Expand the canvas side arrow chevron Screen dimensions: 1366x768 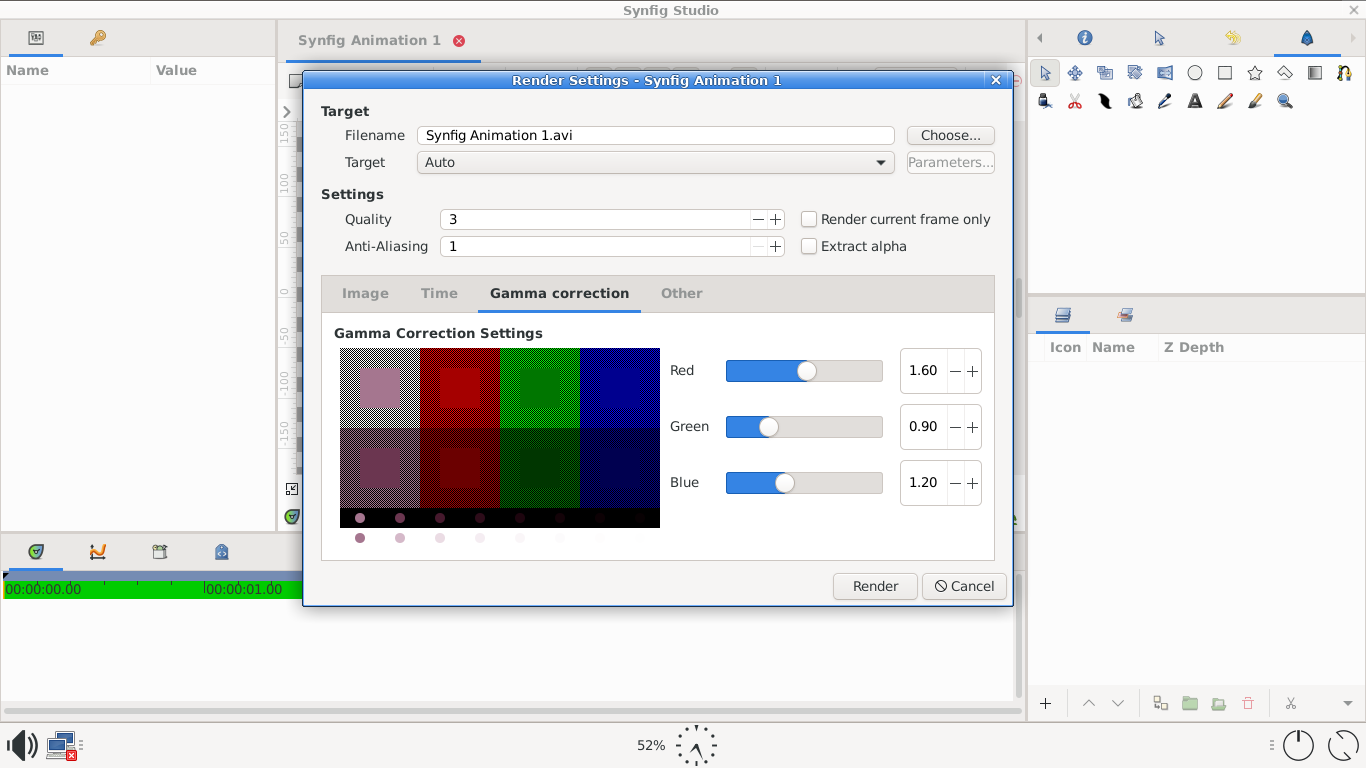tap(287, 112)
